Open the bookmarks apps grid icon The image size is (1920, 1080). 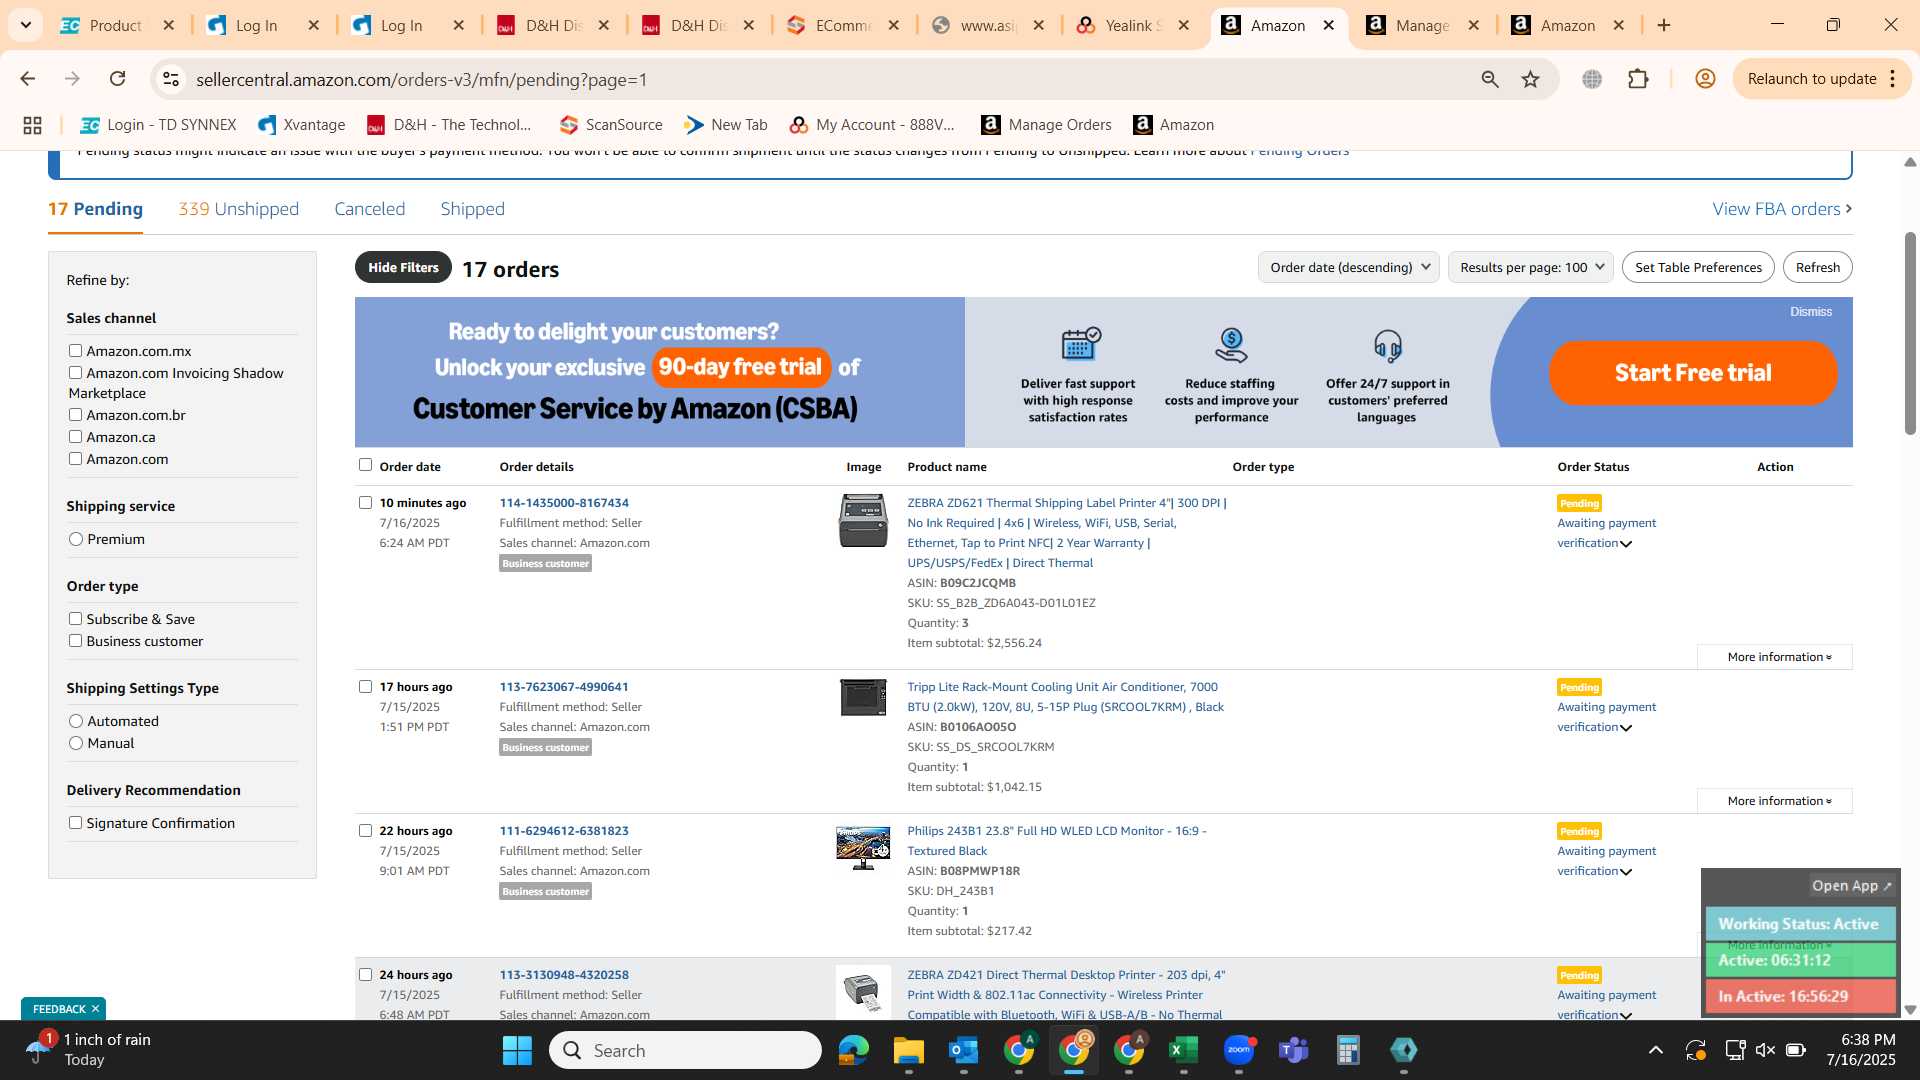click(32, 125)
